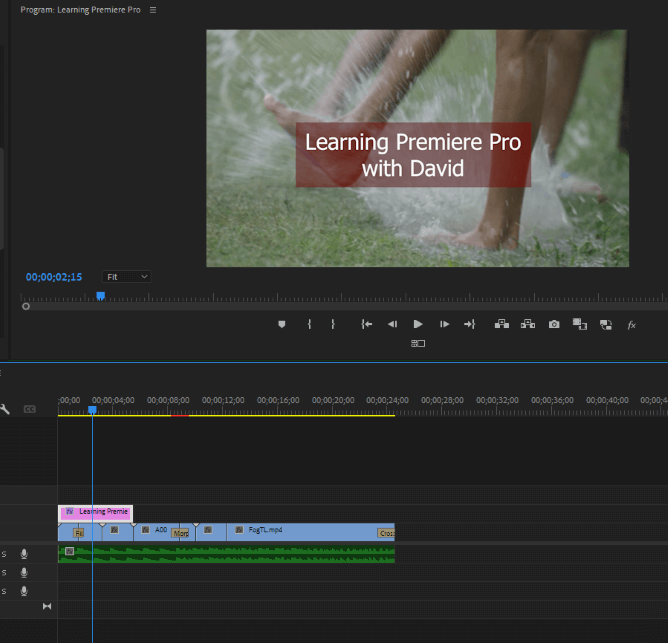
Task: Click the fx badge on A00 clip
Action: [x=146, y=530]
